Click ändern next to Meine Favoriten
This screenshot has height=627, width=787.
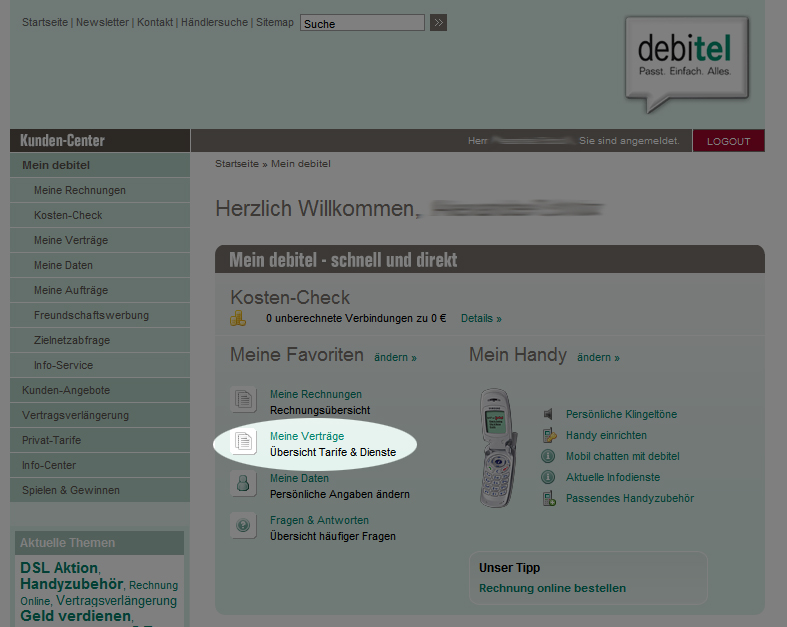[x=395, y=357]
